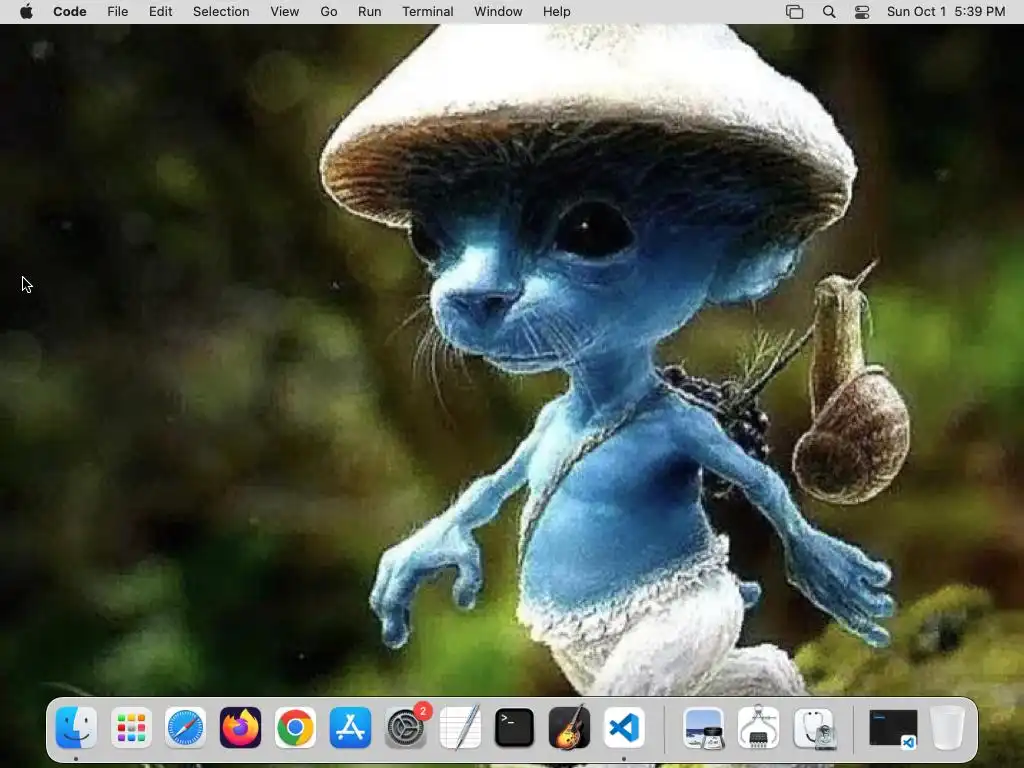Launch Terminal app from the Dock

(515, 728)
